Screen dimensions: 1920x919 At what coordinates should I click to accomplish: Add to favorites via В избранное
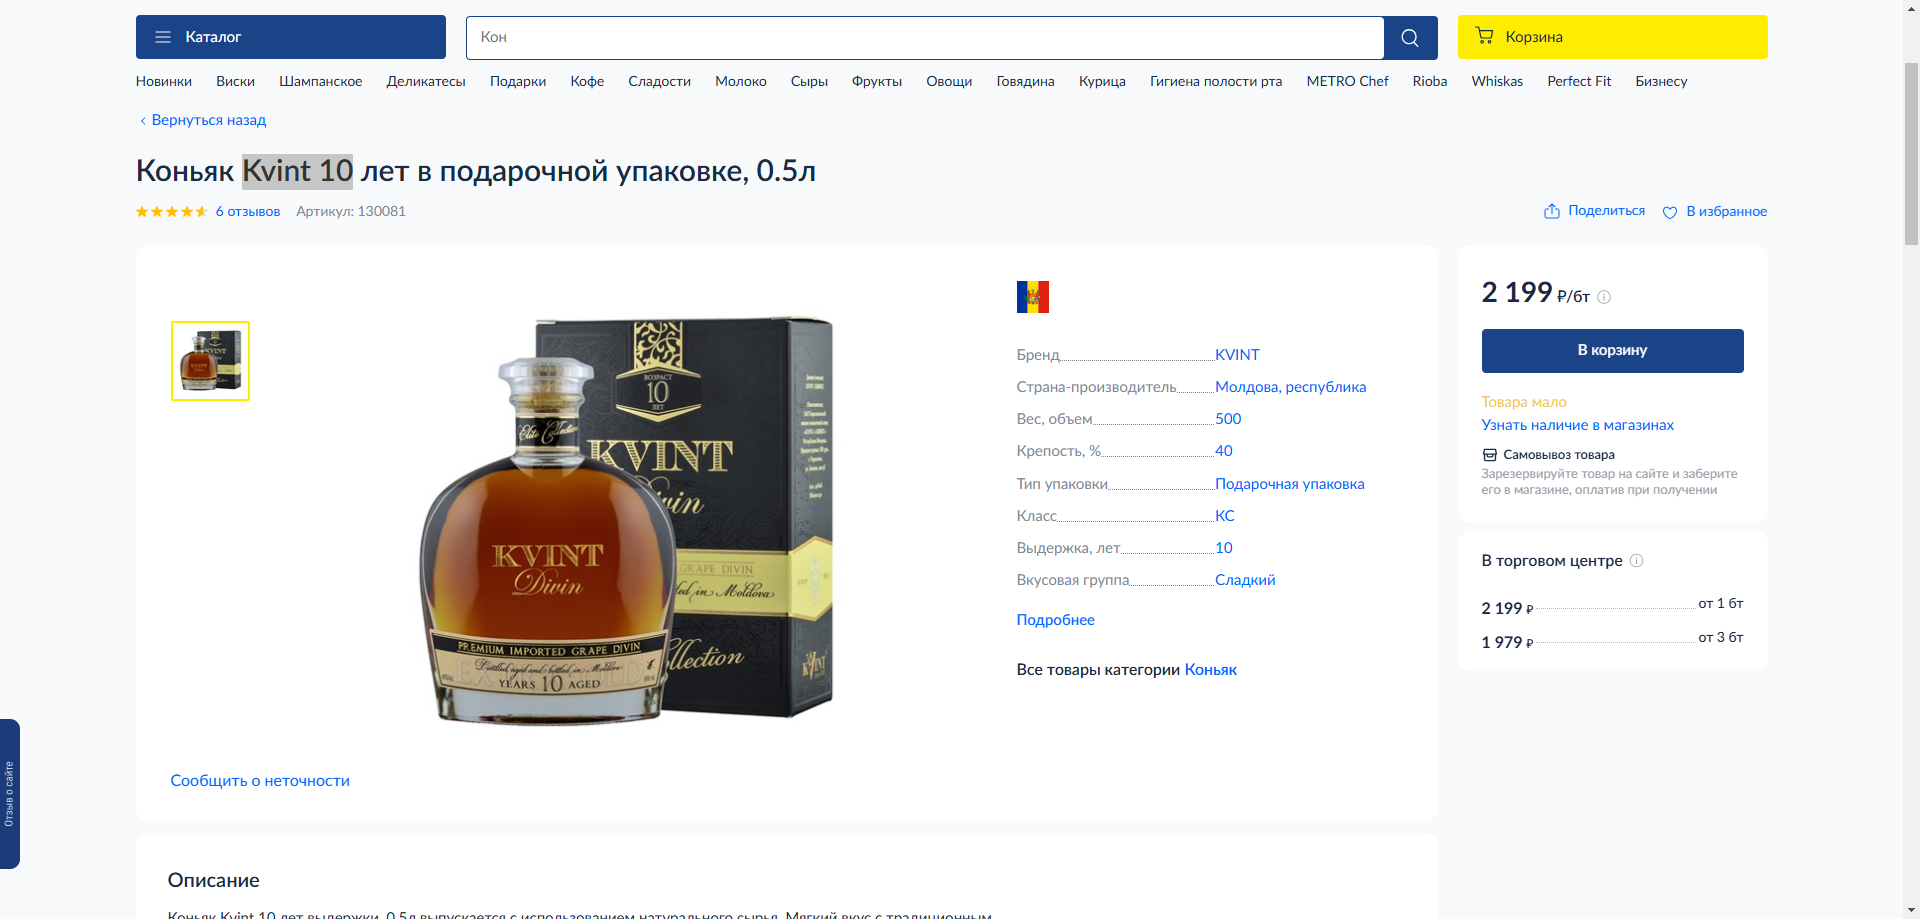[x=1727, y=211]
